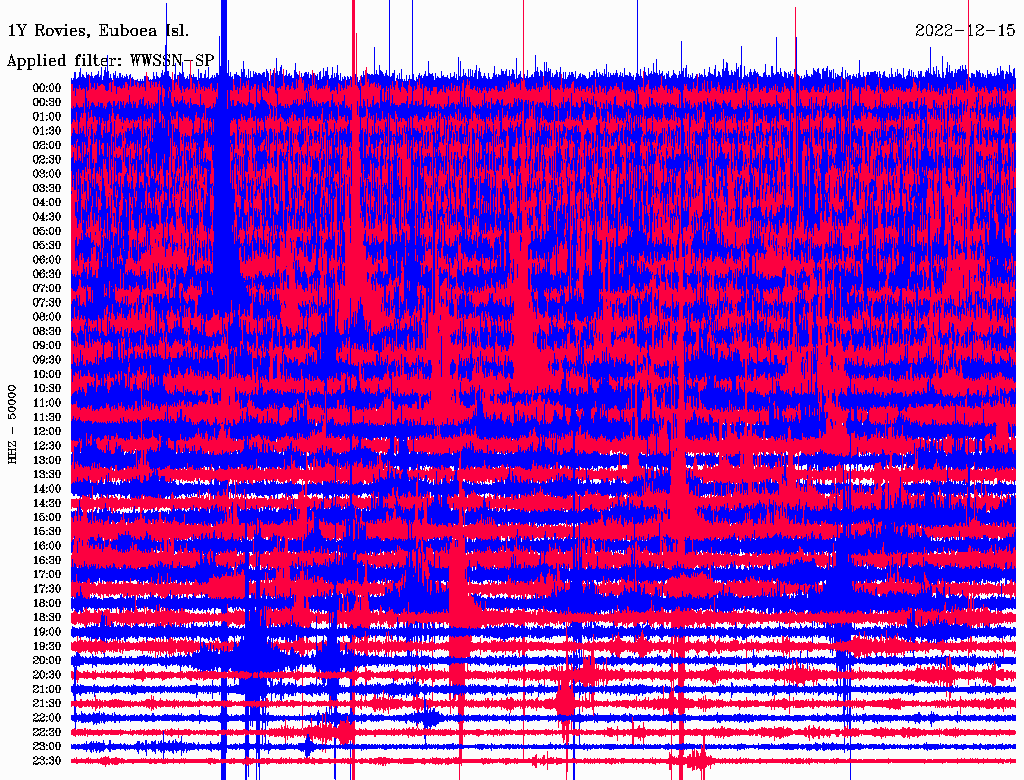Choose the 10:30 time label
Image resolution: width=1024 pixels, height=780 pixels.
[x=47, y=388]
